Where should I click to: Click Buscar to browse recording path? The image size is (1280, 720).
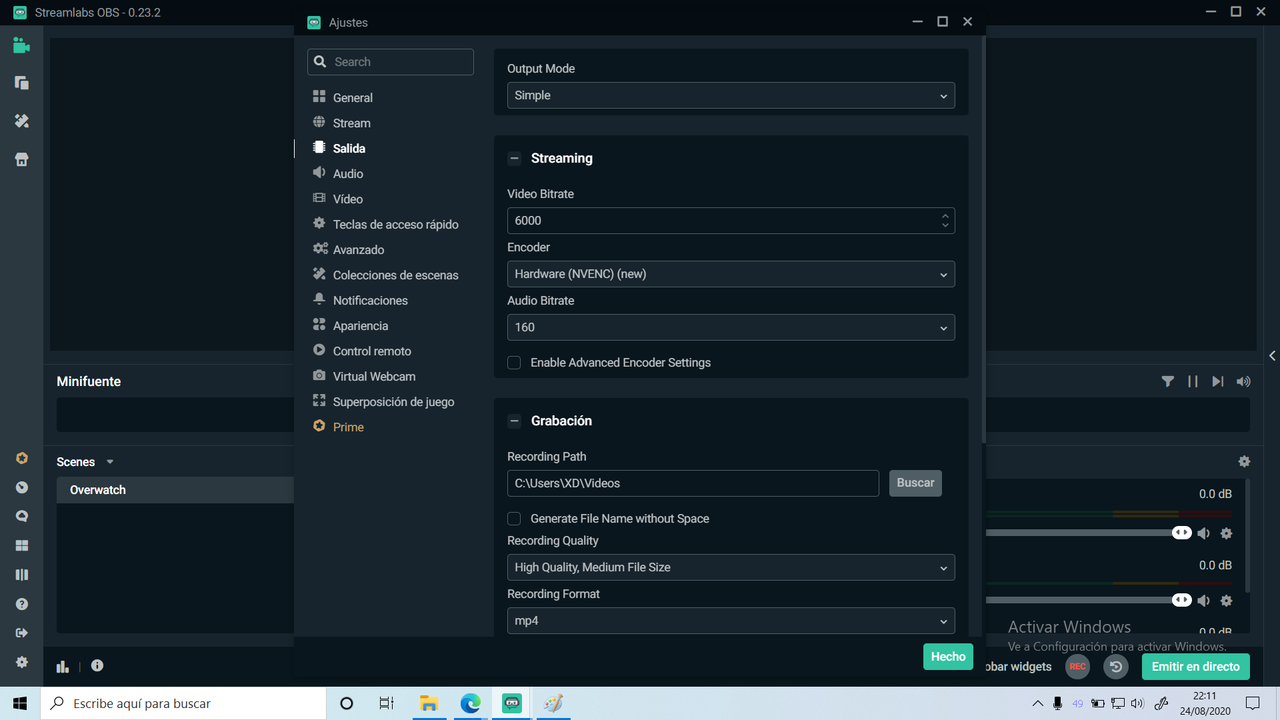point(915,483)
